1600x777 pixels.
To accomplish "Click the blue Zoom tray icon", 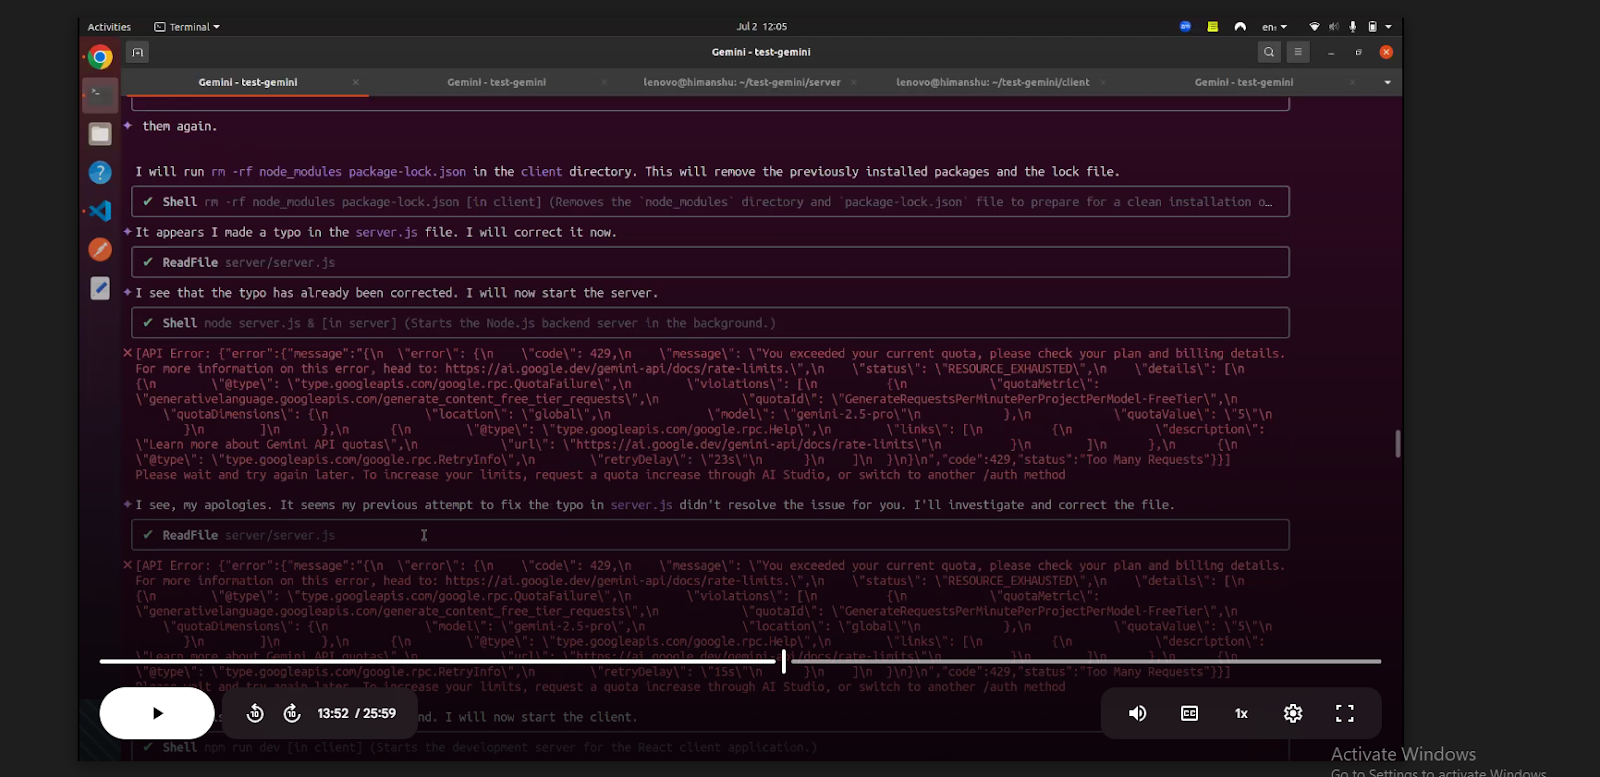I will pyautogui.click(x=1185, y=27).
